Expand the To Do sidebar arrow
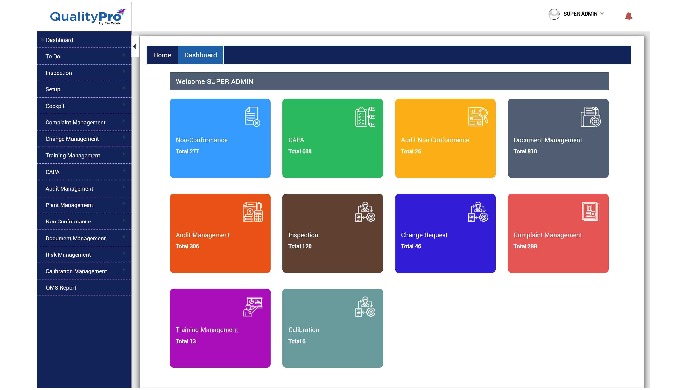Screen dimensions: 680x390 click(124, 55)
